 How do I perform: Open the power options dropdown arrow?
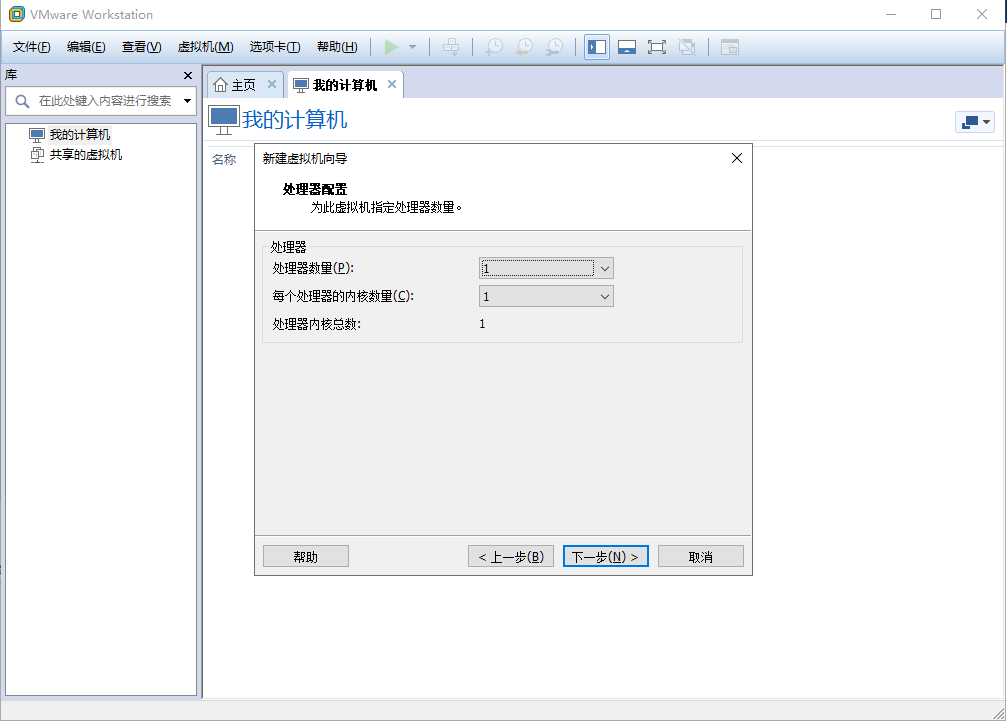(x=412, y=47)
